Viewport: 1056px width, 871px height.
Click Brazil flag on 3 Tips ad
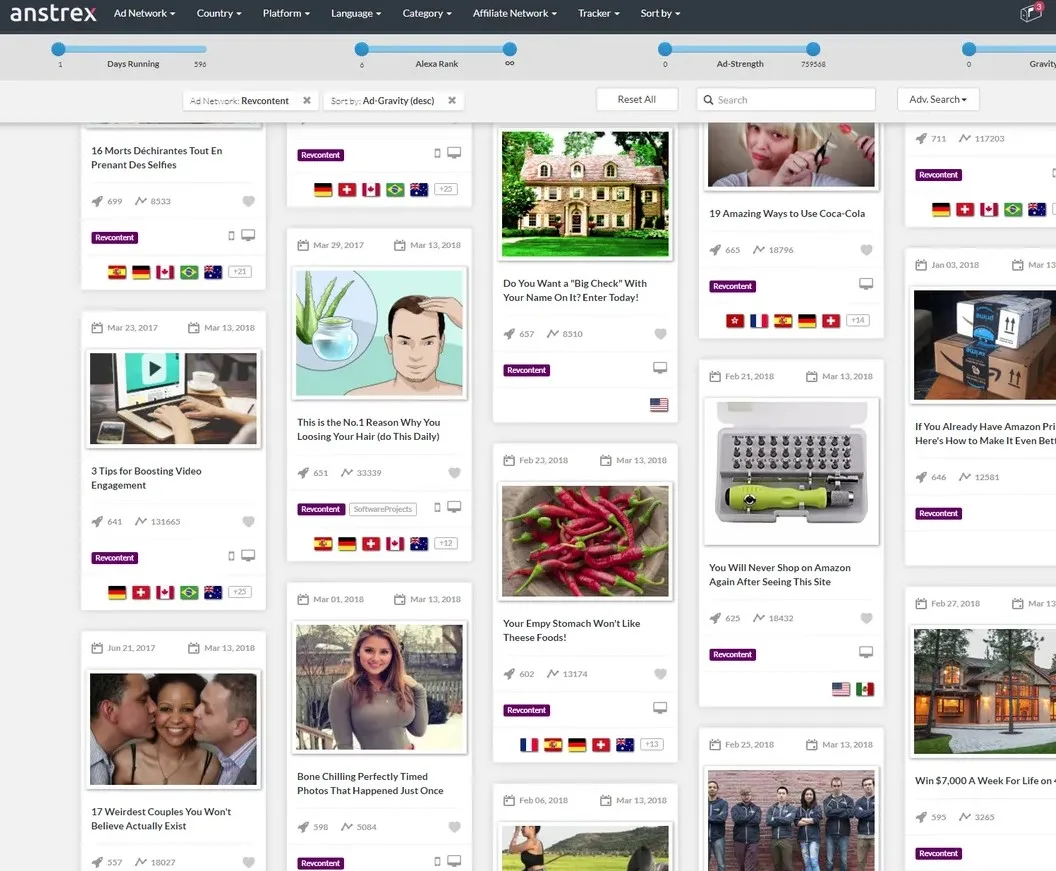pos(189,592)
